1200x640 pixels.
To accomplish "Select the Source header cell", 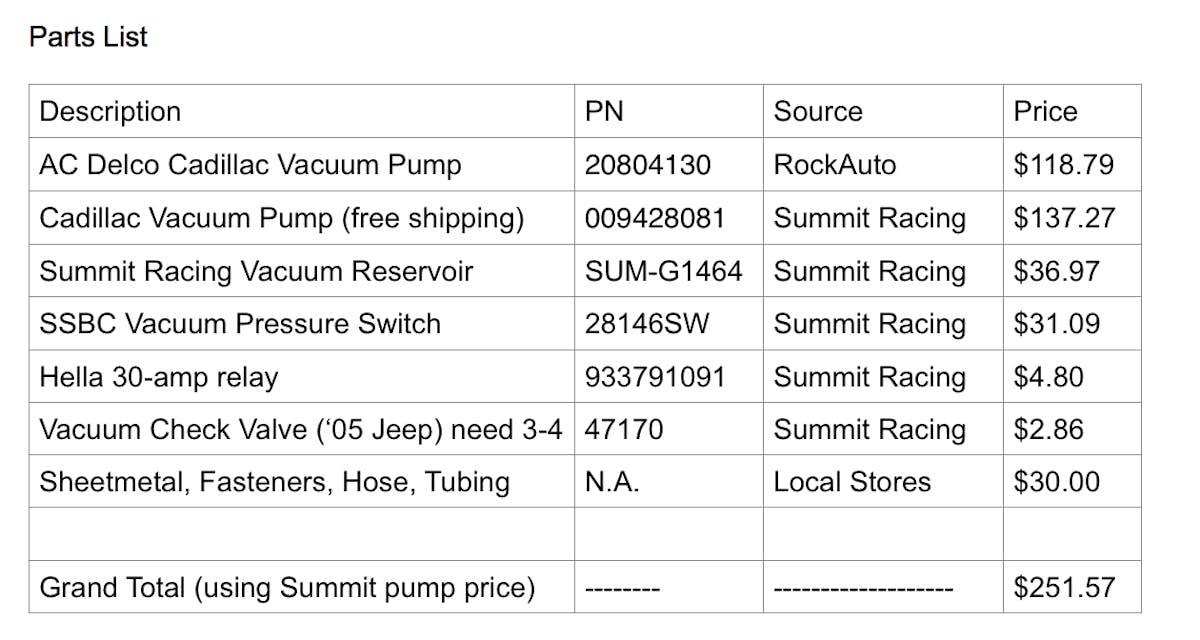I will (x=817, y=111).
